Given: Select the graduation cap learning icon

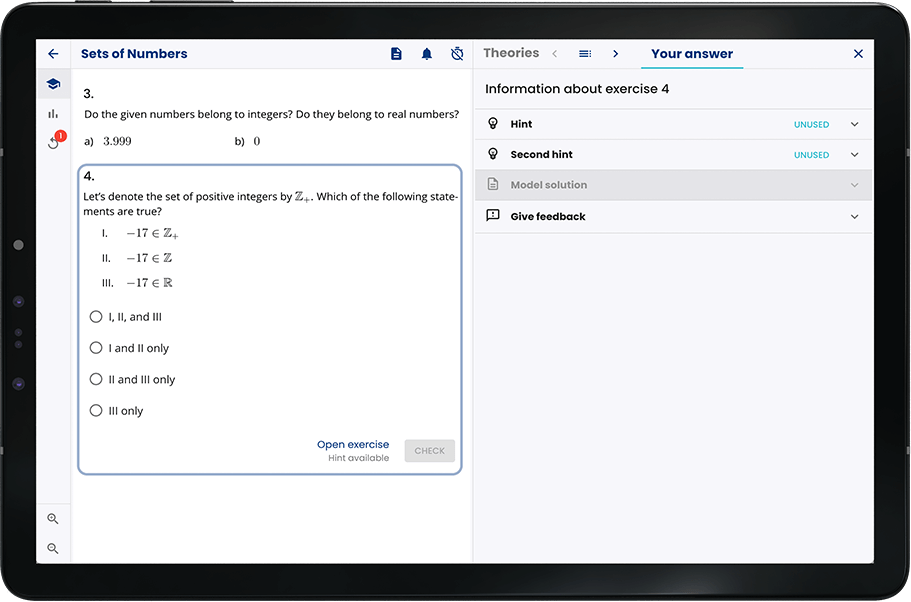Looking at the screenshot, I should point(53,84).
